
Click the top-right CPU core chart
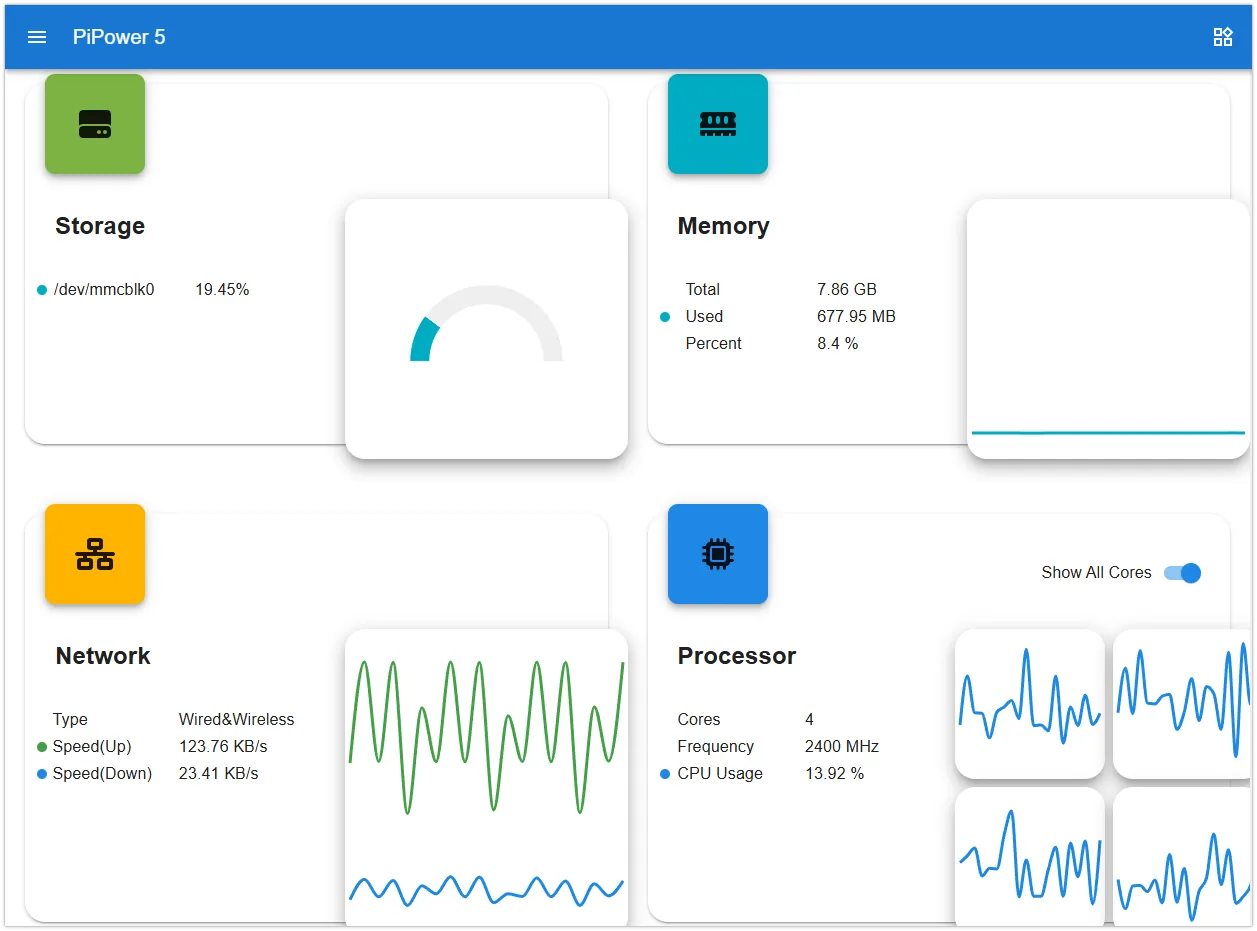1182,704
